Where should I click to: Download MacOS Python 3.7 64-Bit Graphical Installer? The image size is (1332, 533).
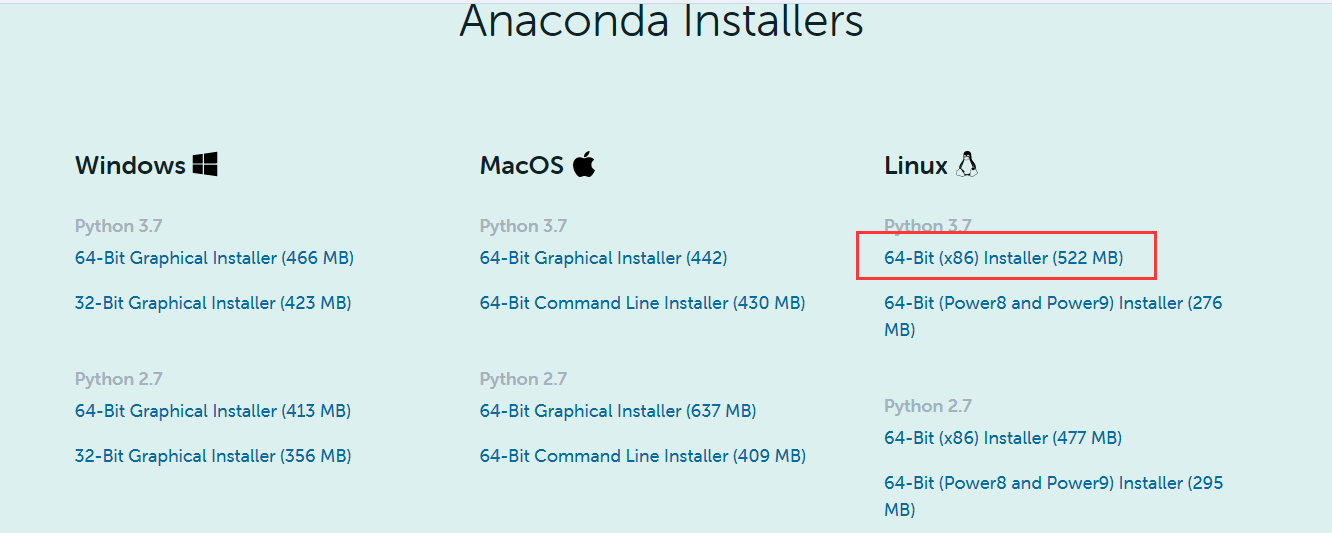tap(603, 258)
